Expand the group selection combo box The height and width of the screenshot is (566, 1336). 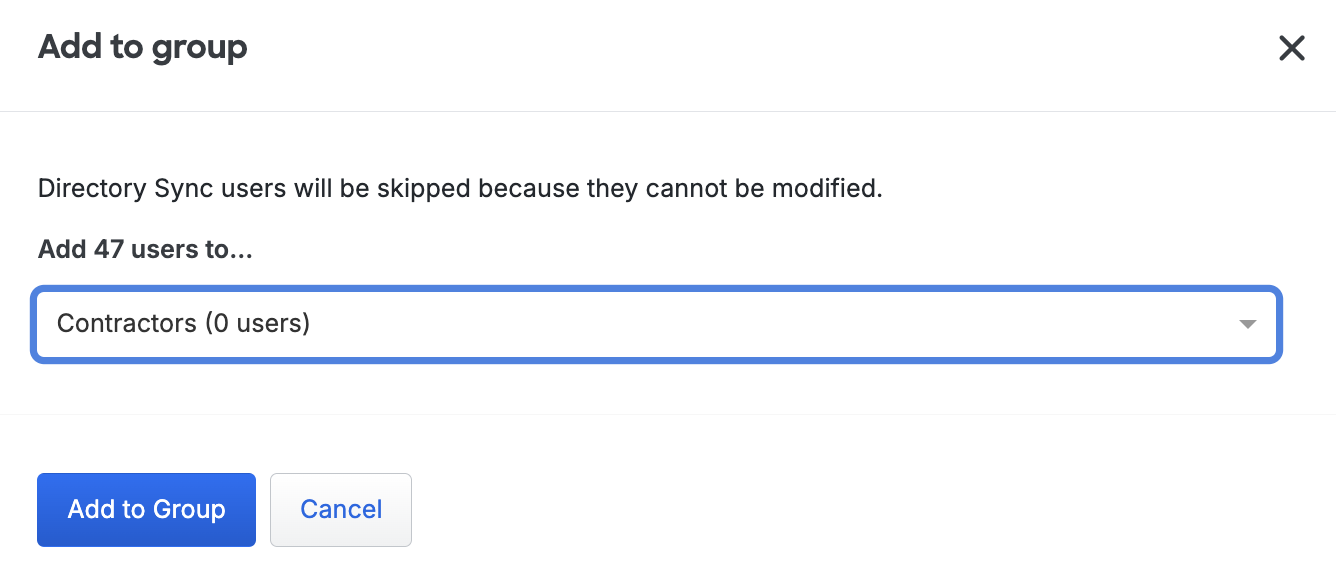(x=656, y=324)
